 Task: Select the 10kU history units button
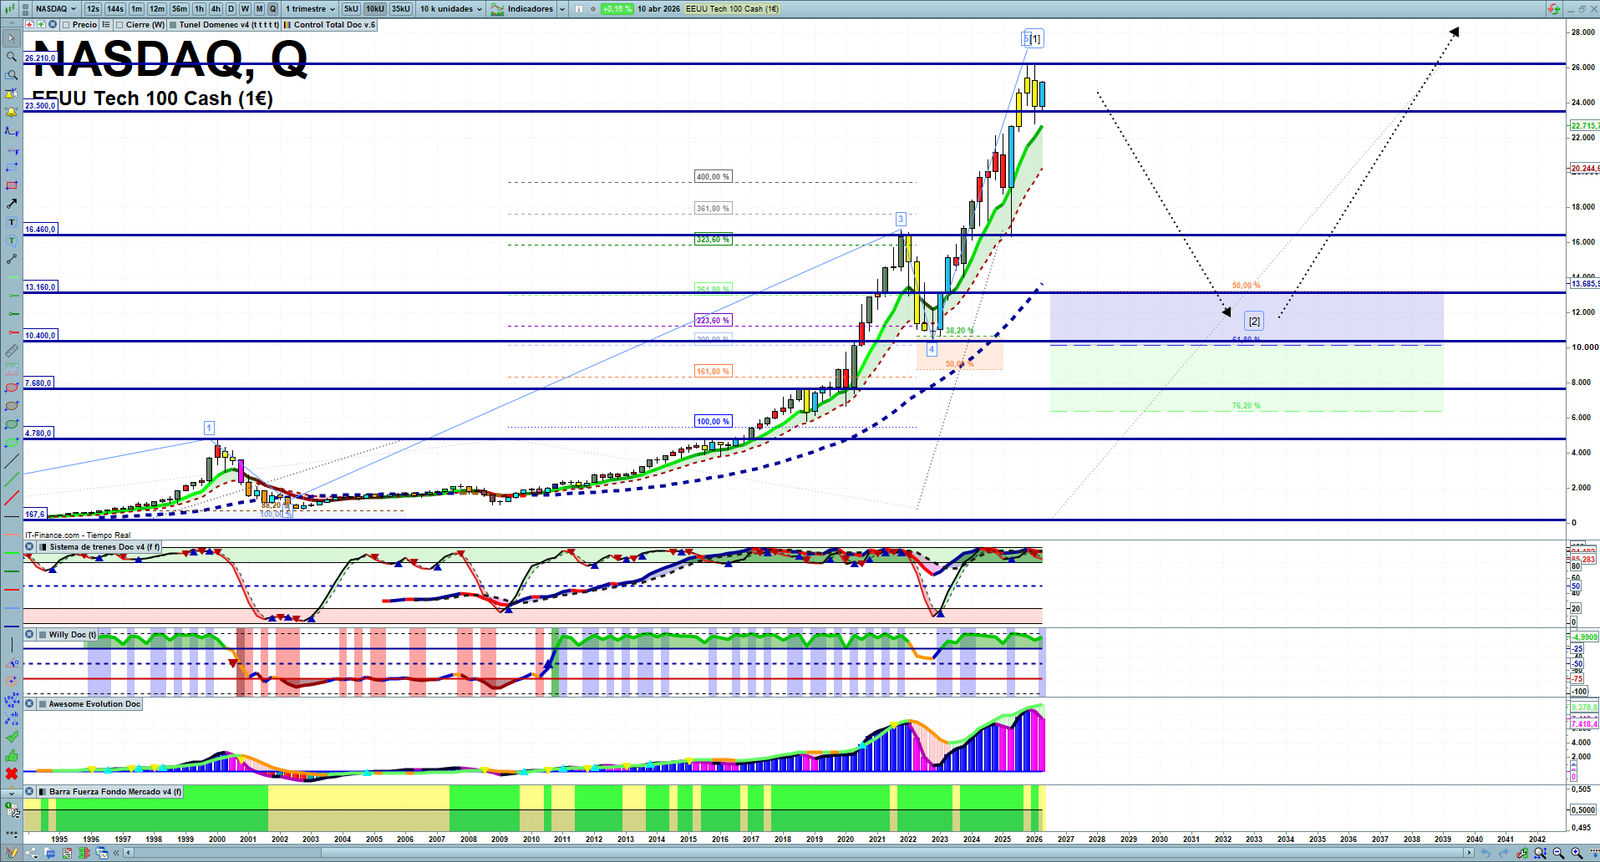pos(375,9)
